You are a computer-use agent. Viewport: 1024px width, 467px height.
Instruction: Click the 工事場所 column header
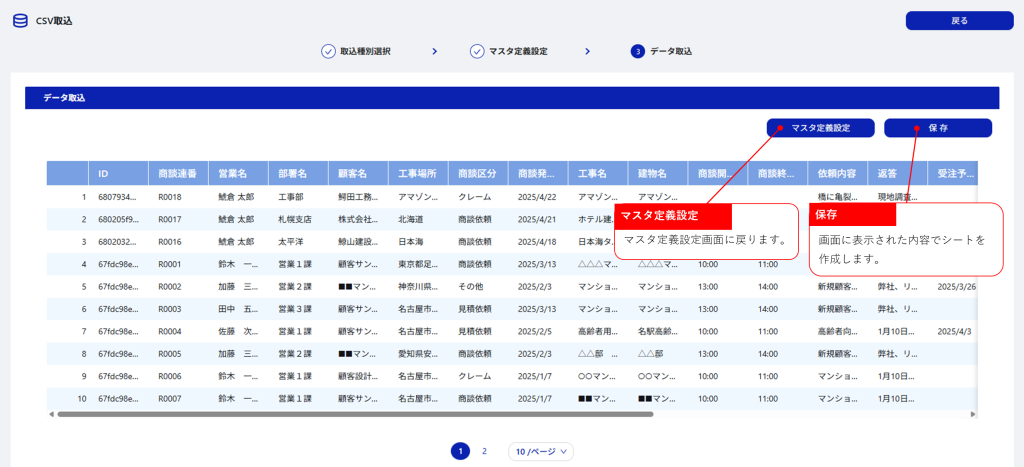[x=419, y=174]
